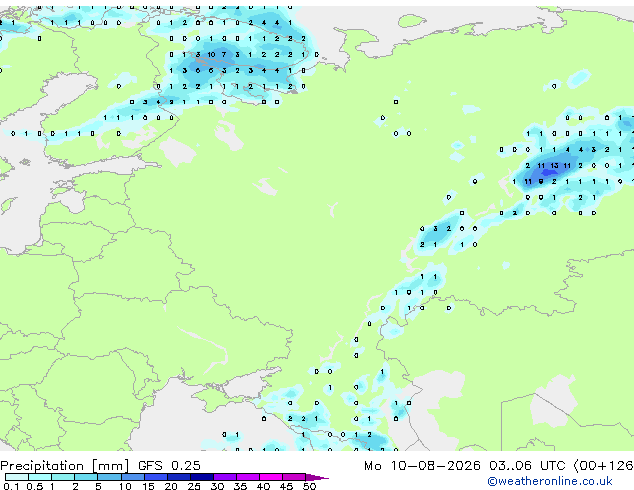Click the 5–10 mm legend color swatch
634x490 pixels.
click(x=109, y=477)
